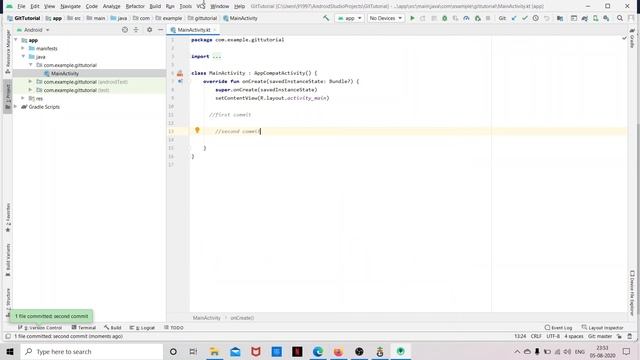640x360 pixels.
Task: Open the app run configuration dropdown
Action: pos(349,18)
